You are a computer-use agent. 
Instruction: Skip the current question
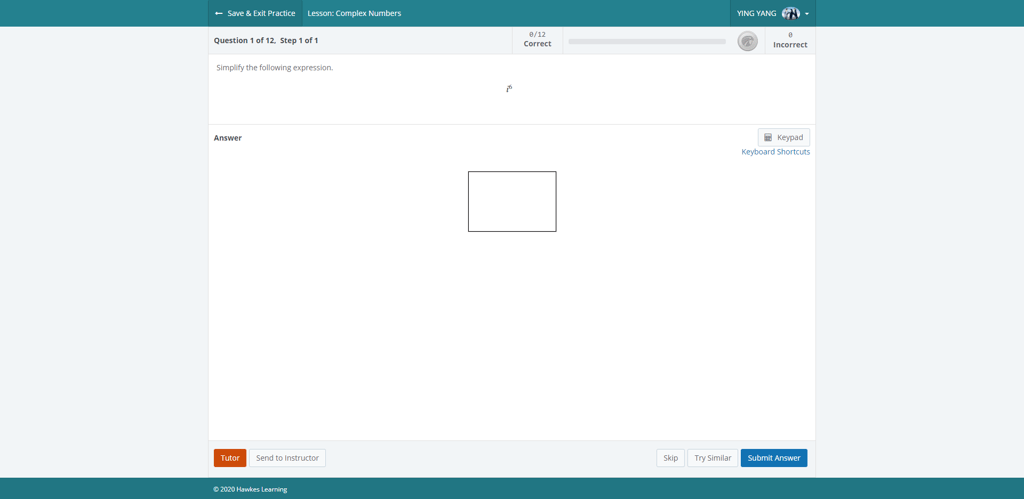tap(670, 458)
